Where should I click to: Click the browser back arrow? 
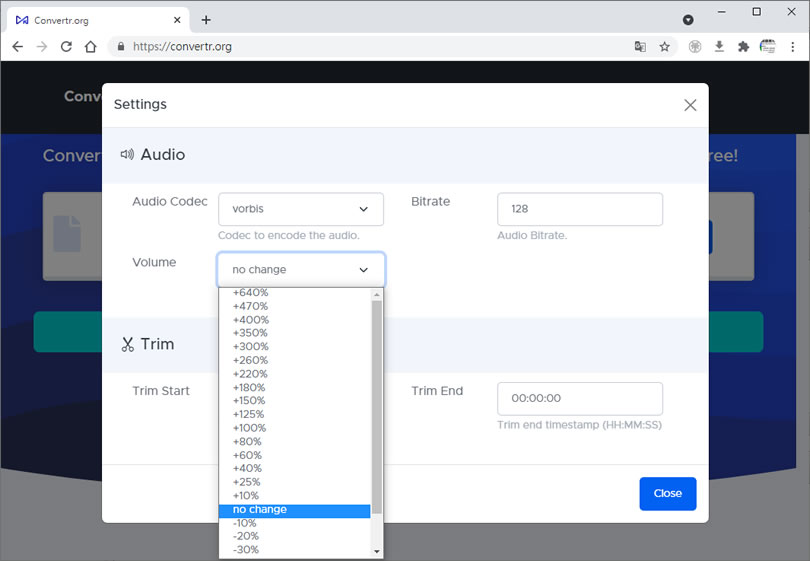18,46
